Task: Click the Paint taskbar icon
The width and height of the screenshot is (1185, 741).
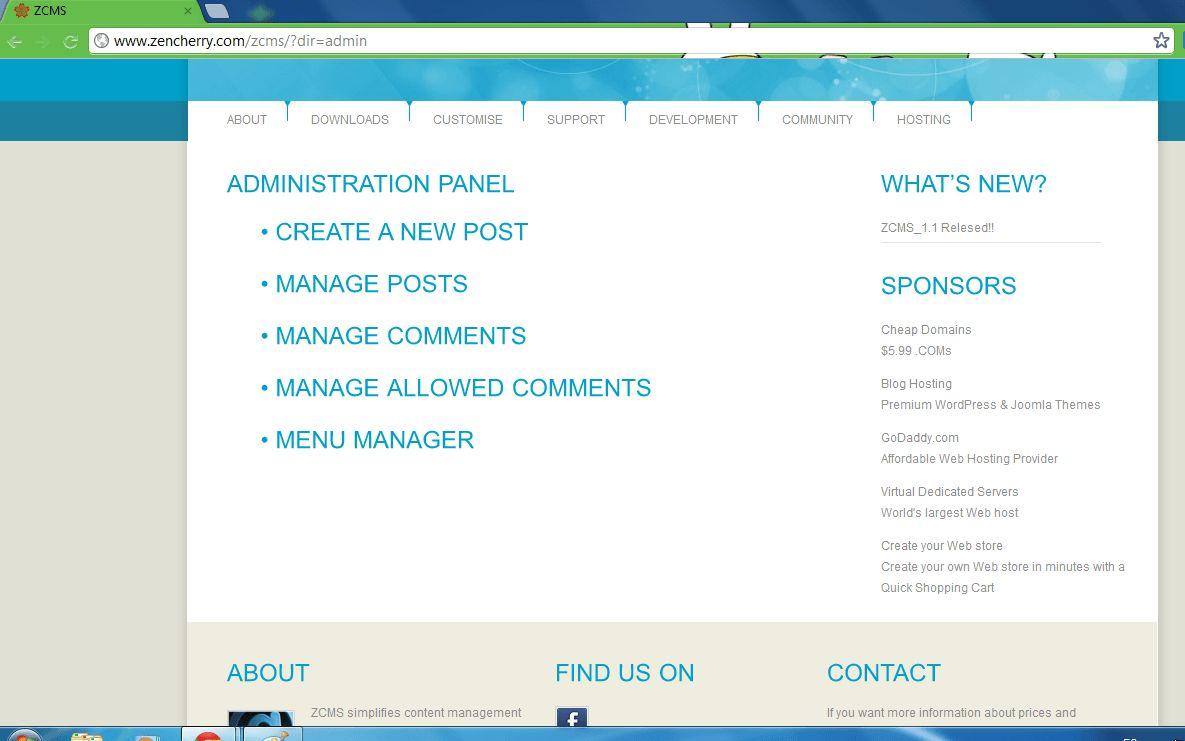Action: [273, 735]
